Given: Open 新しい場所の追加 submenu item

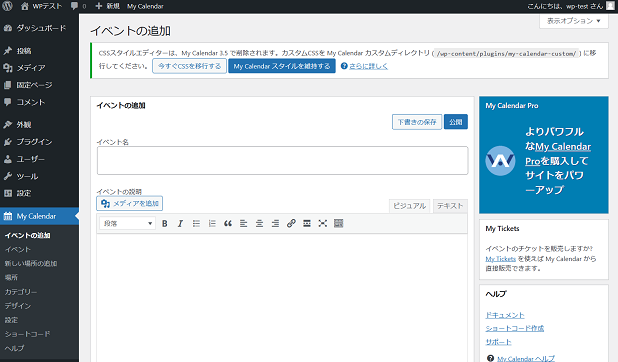Looking at the screenshot, I should point(31,263).
